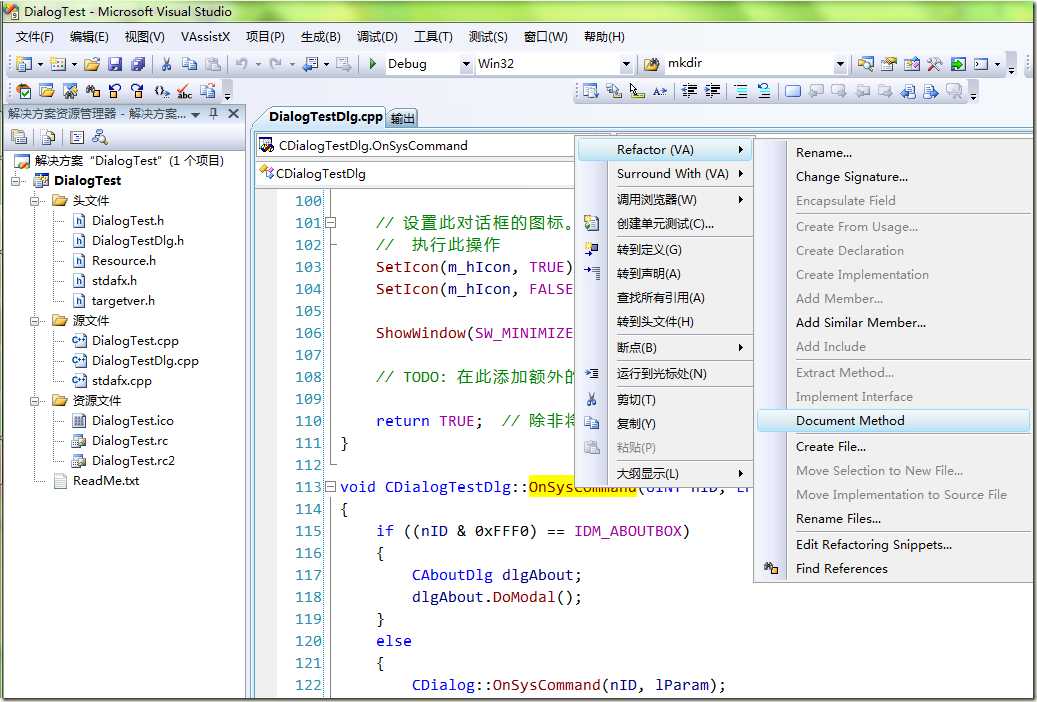Select Document Method in the refactor submenu
1037x702 pixels.
[x=893, y=421]
